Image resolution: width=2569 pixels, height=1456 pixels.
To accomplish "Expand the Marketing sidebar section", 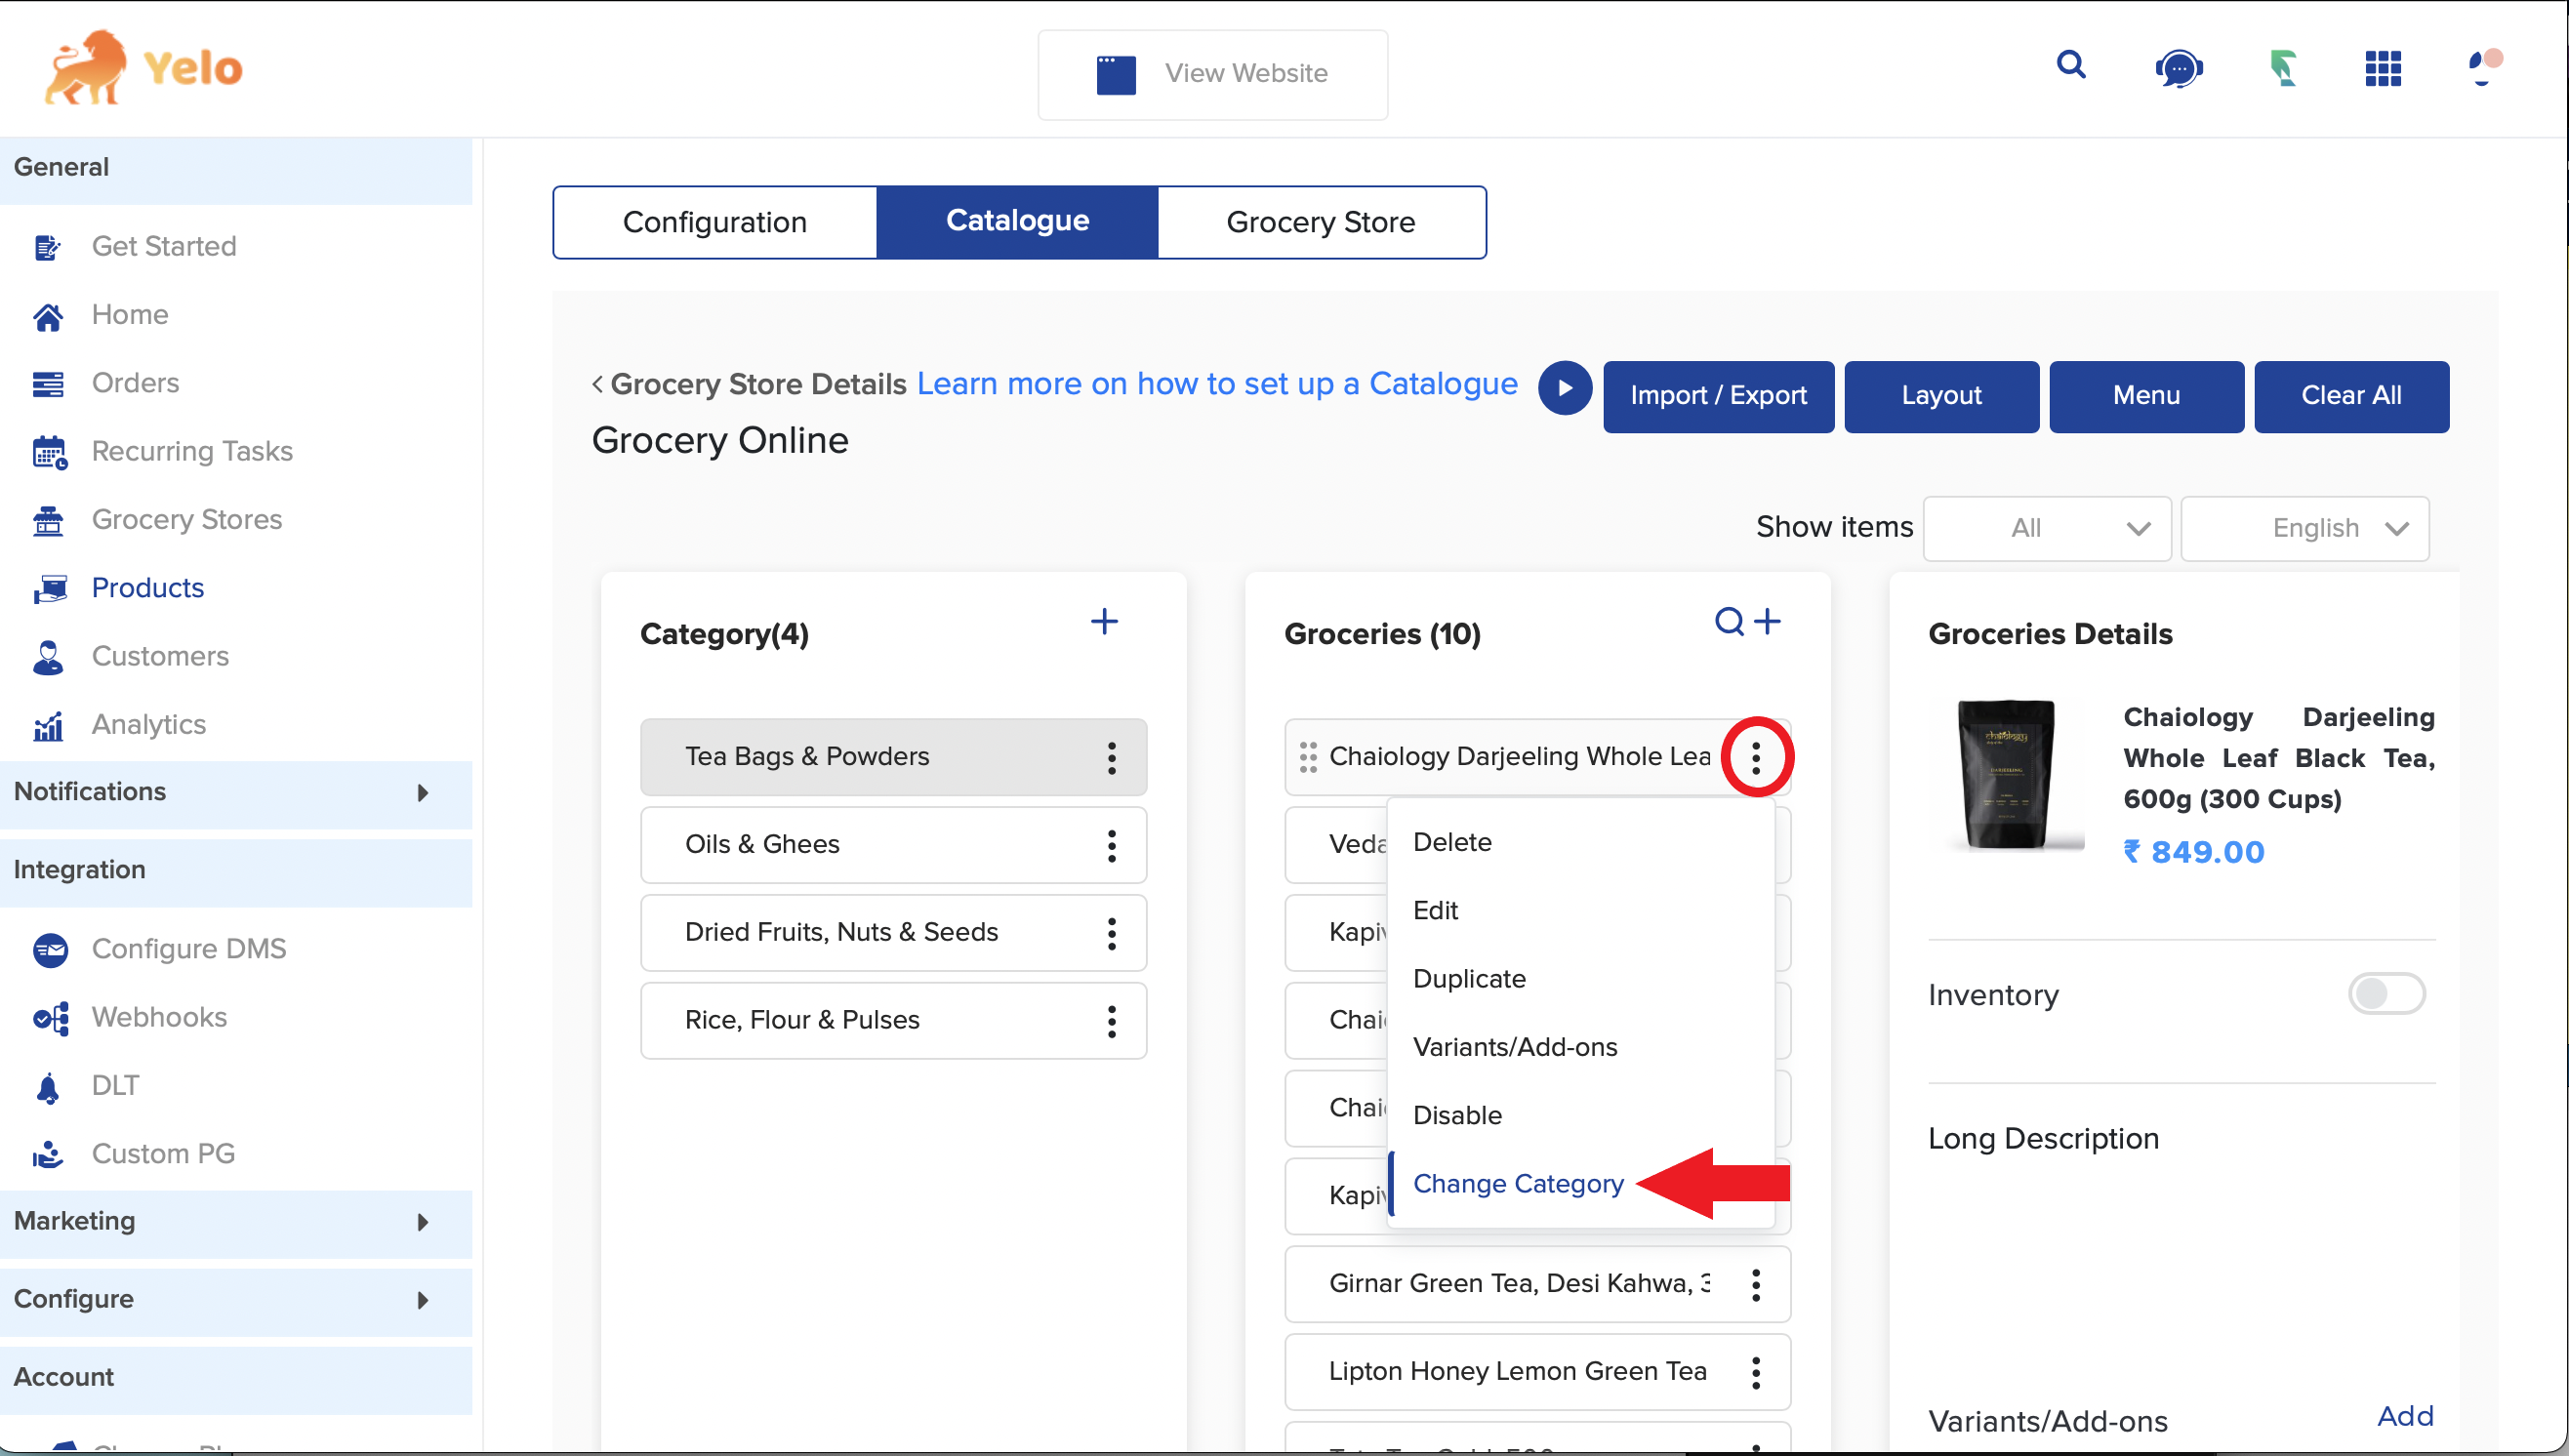I will coord(235,1222).
